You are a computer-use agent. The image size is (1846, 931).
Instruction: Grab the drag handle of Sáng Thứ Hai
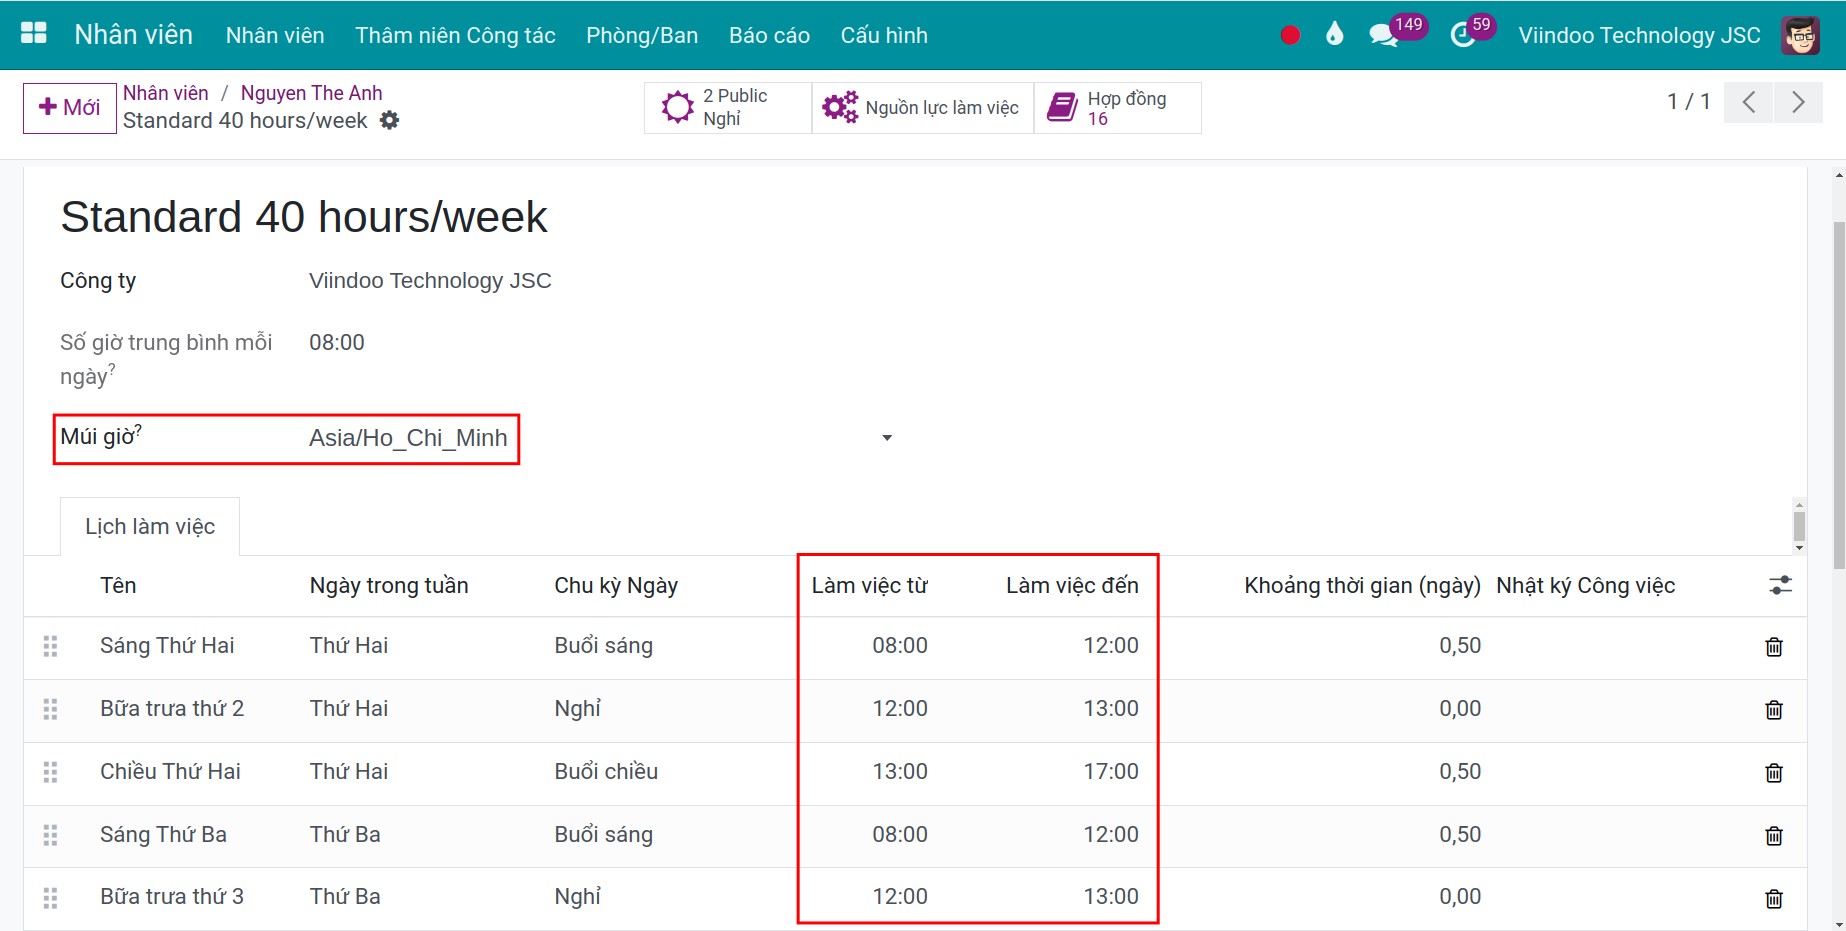[50, 647]
